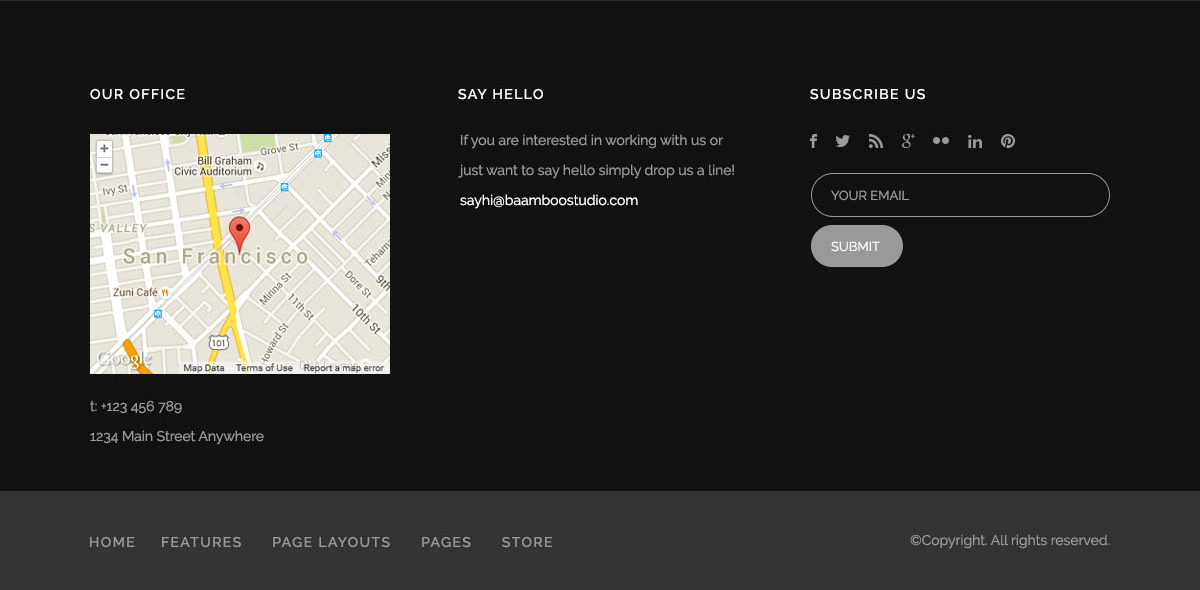This screenshot has width=1200, height=590.
Task: Visit the Google Plus icon
Action: 908,141
